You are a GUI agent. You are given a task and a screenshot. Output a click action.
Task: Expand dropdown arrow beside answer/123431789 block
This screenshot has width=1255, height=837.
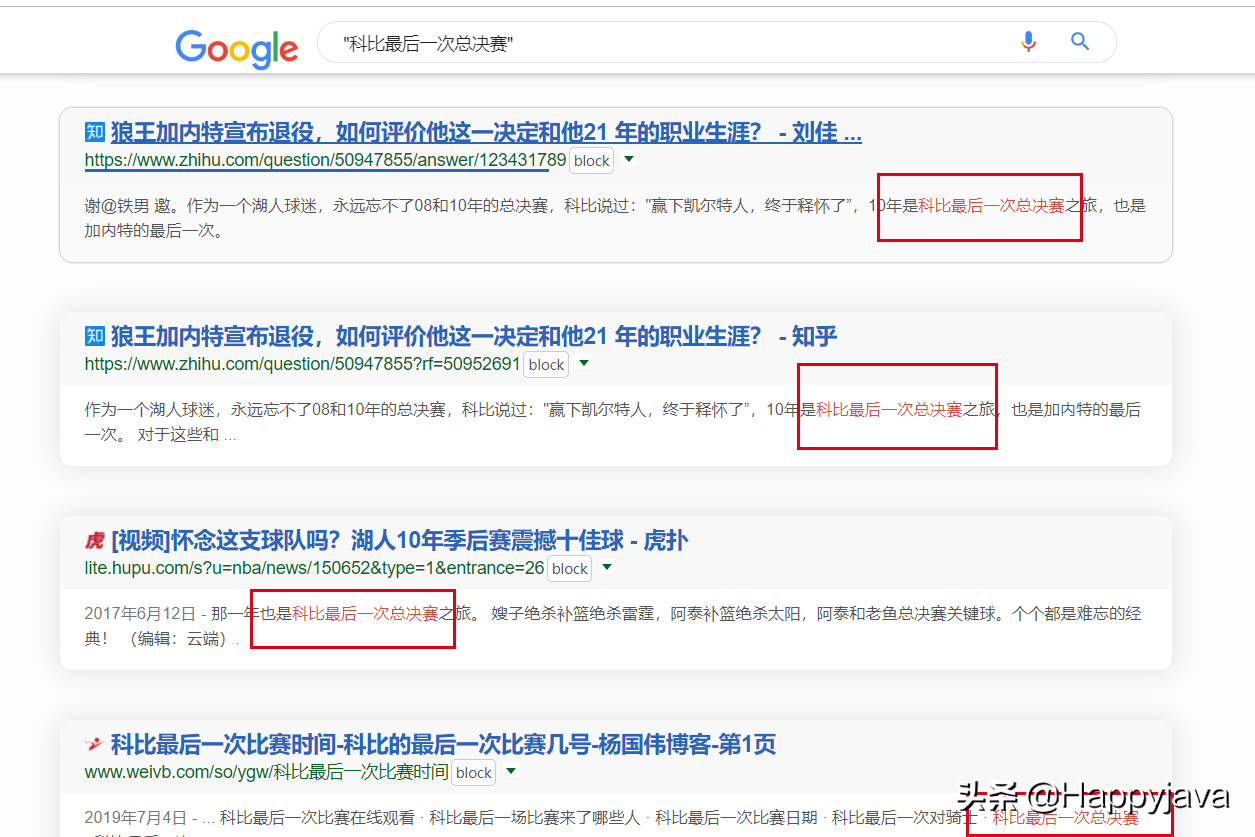point(629,159)
